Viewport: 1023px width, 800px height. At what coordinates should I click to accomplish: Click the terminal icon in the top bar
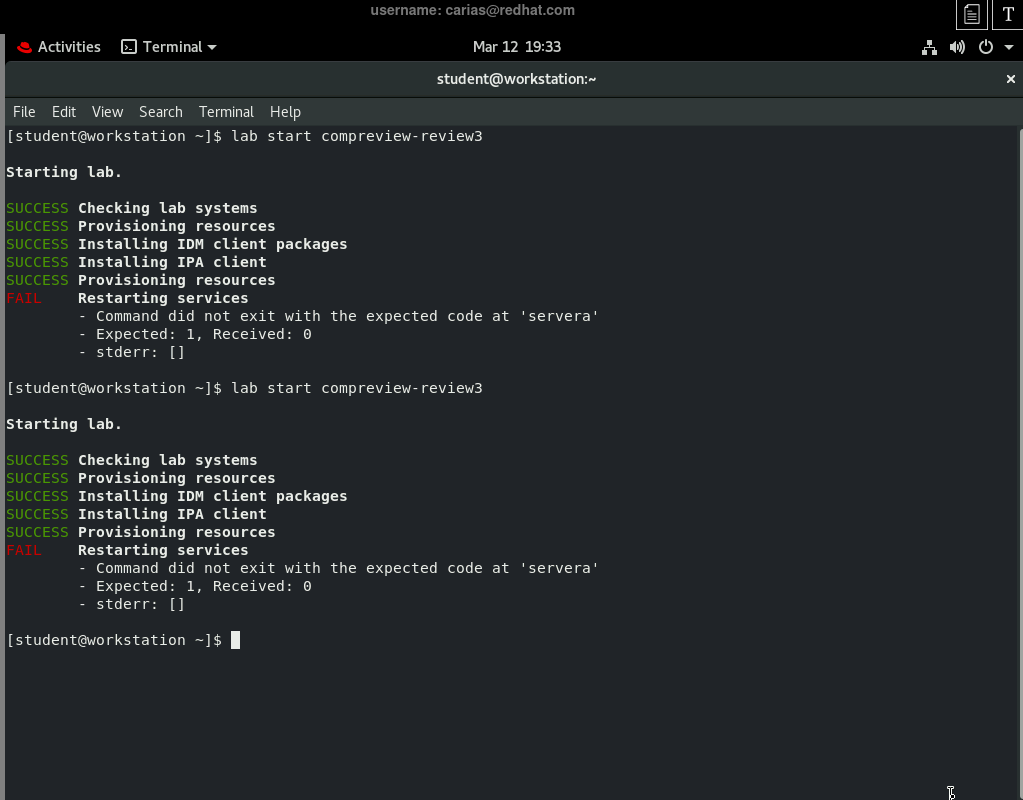click(x=129, y=47)
